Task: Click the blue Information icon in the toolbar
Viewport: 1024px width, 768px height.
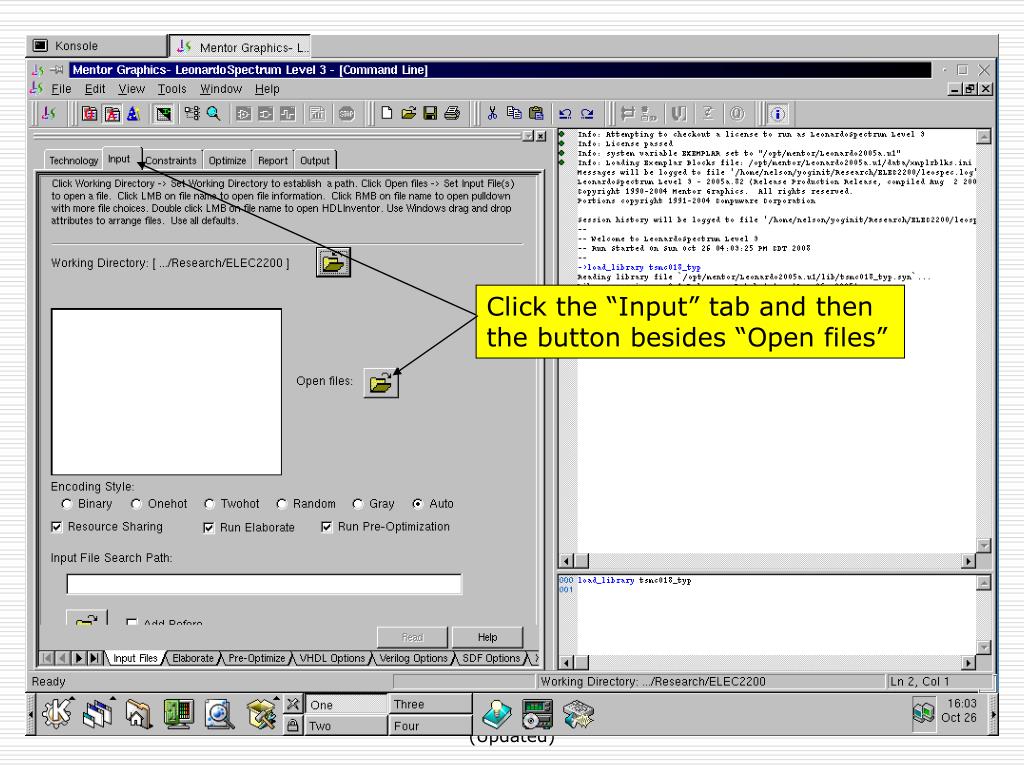Action: [x=777, y=114]
